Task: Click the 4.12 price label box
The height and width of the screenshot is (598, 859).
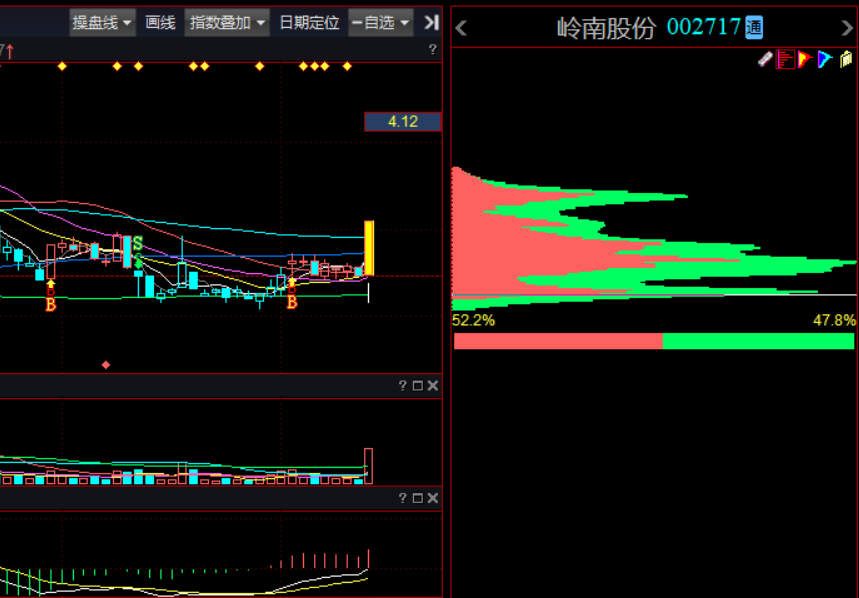Action: [403, 122]
